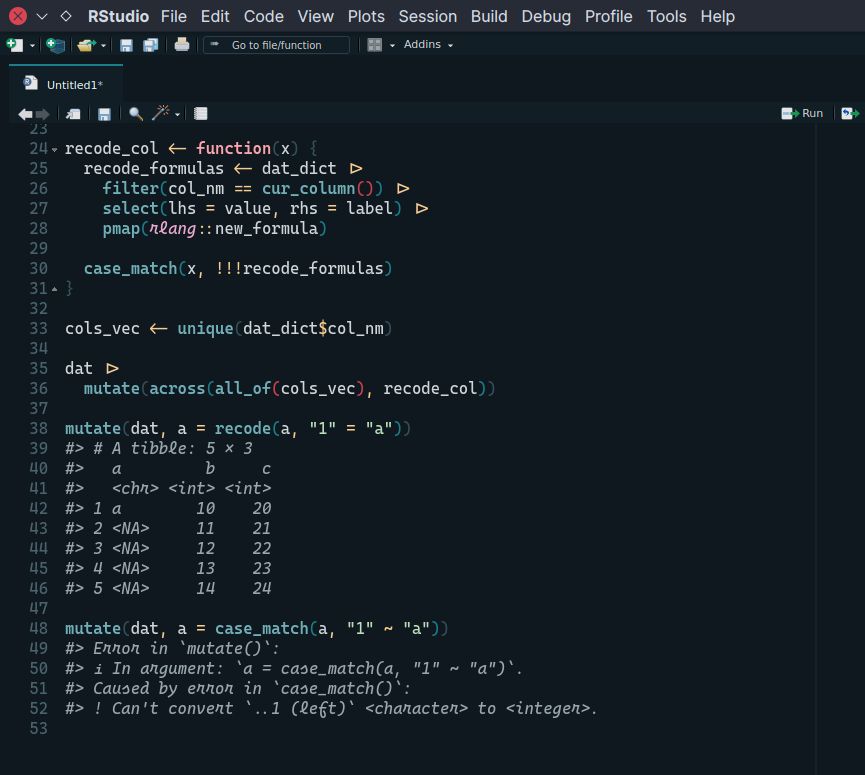865x775 pixels.
Task: Focus the Go to file/function field
Action: click(x=276, y=45)
